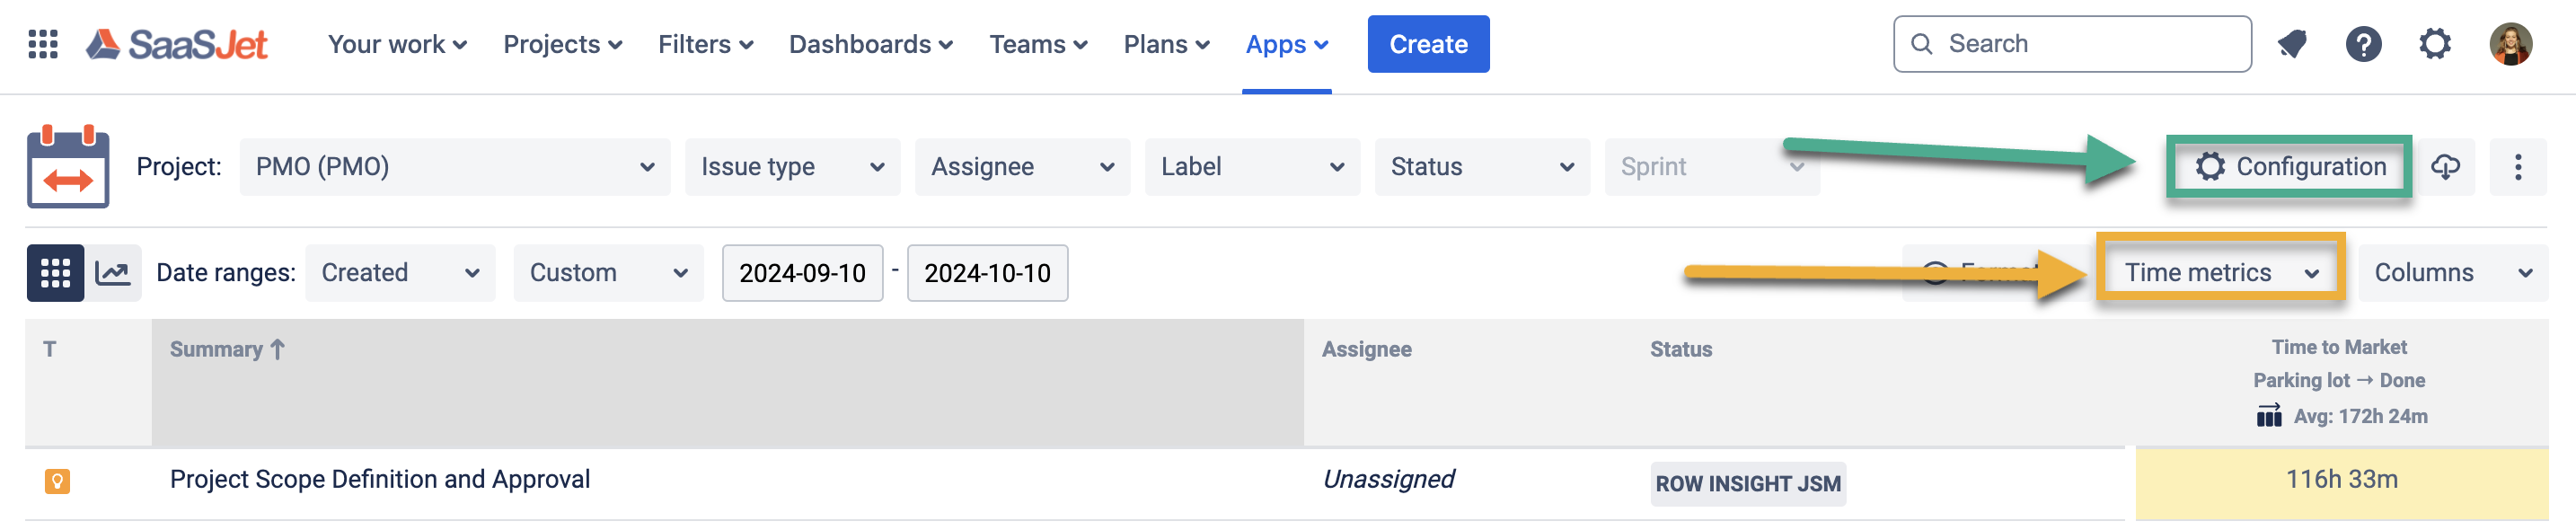
Task: Click the start date field 2024-09-10
Action: pyautogui.click(x=802, y=273)
